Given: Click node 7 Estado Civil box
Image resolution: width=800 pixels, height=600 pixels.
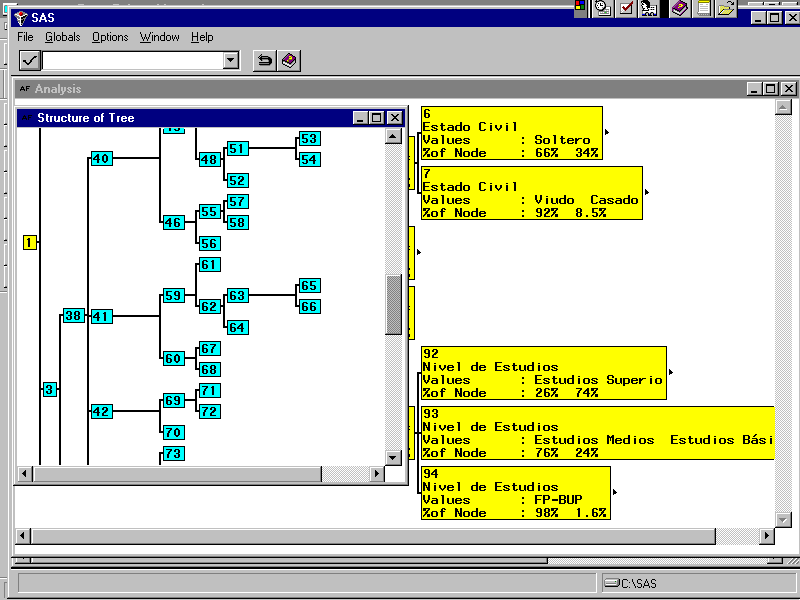Looking at the screenshot, I should pos(530,193).
